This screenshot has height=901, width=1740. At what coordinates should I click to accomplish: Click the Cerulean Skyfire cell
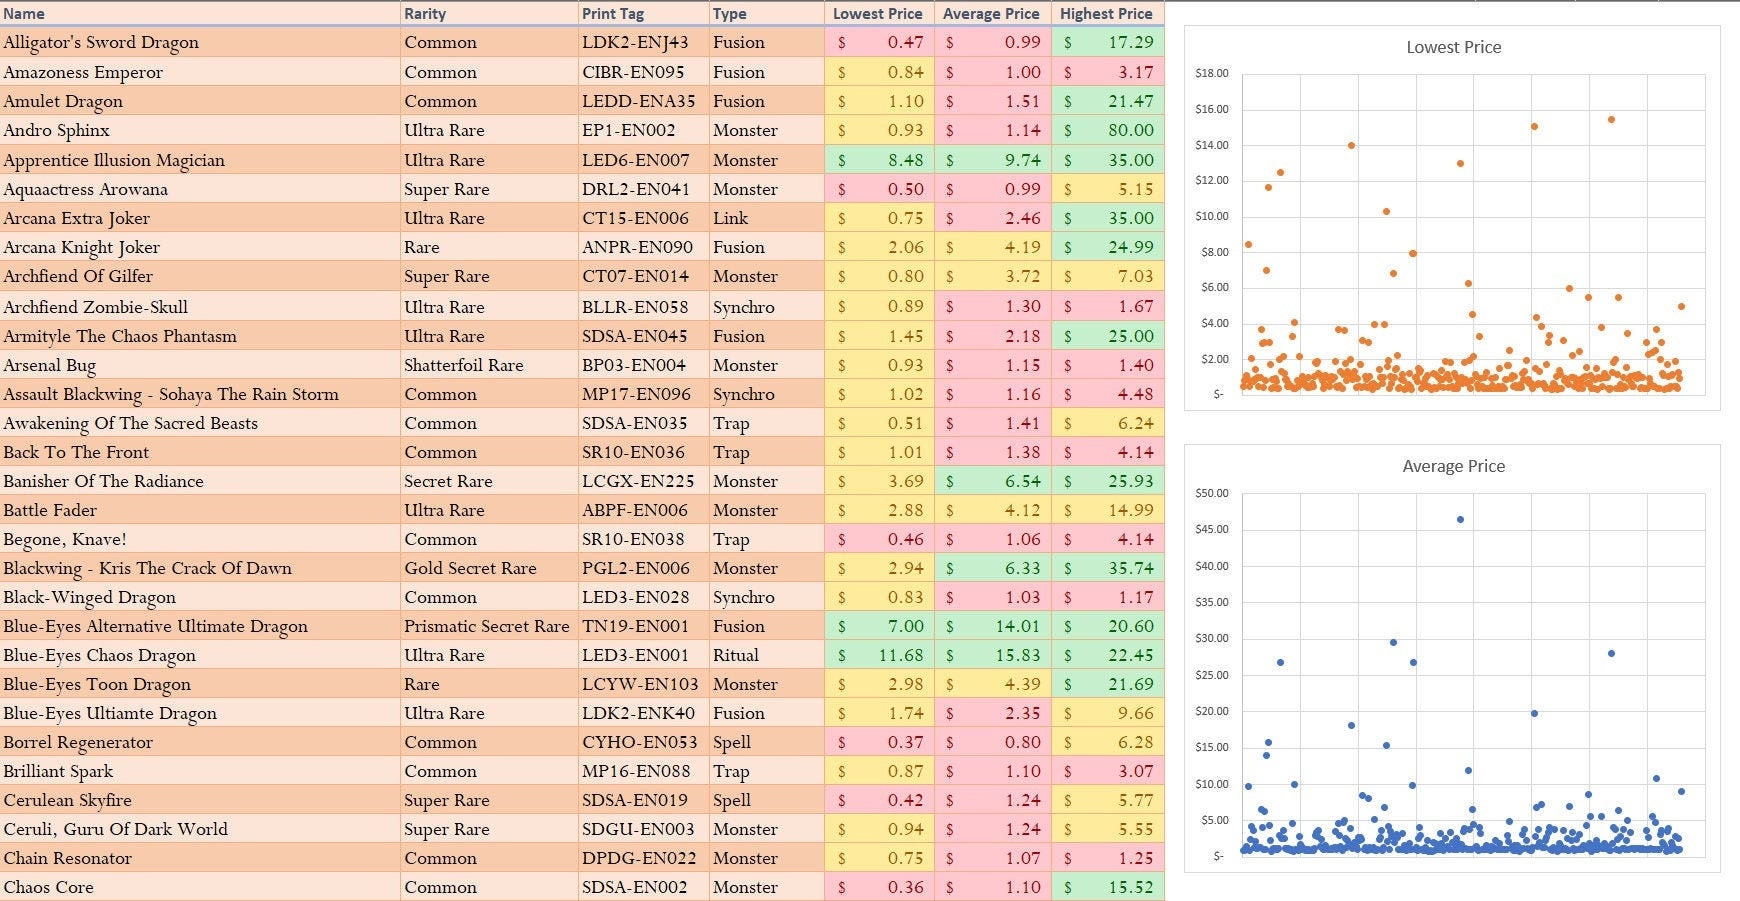[200, 800]
